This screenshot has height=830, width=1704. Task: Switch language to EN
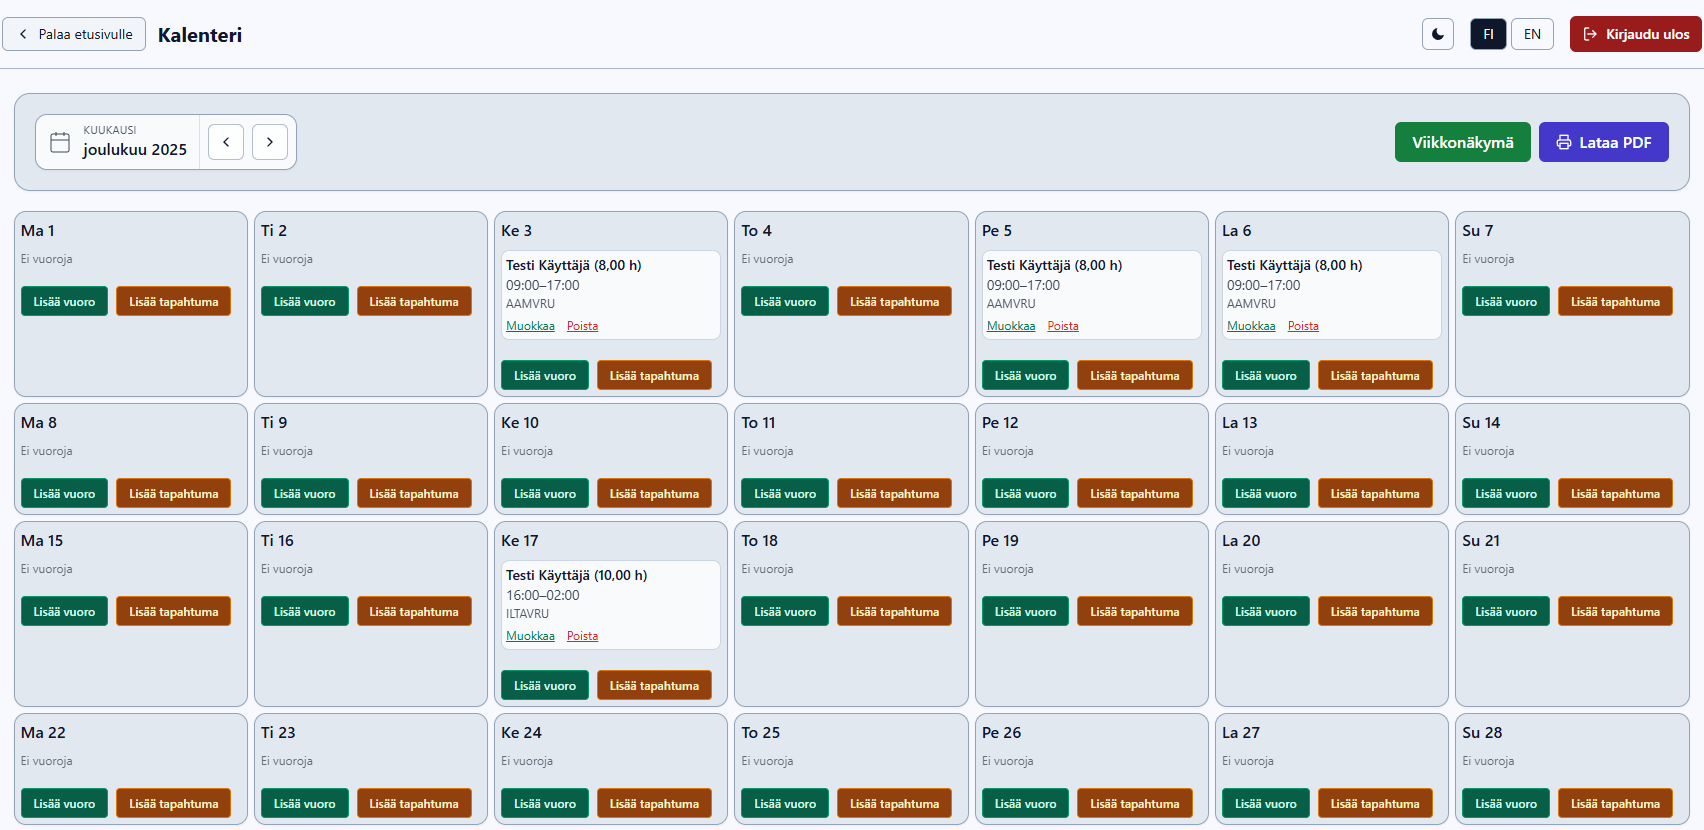pos(1532,34)
